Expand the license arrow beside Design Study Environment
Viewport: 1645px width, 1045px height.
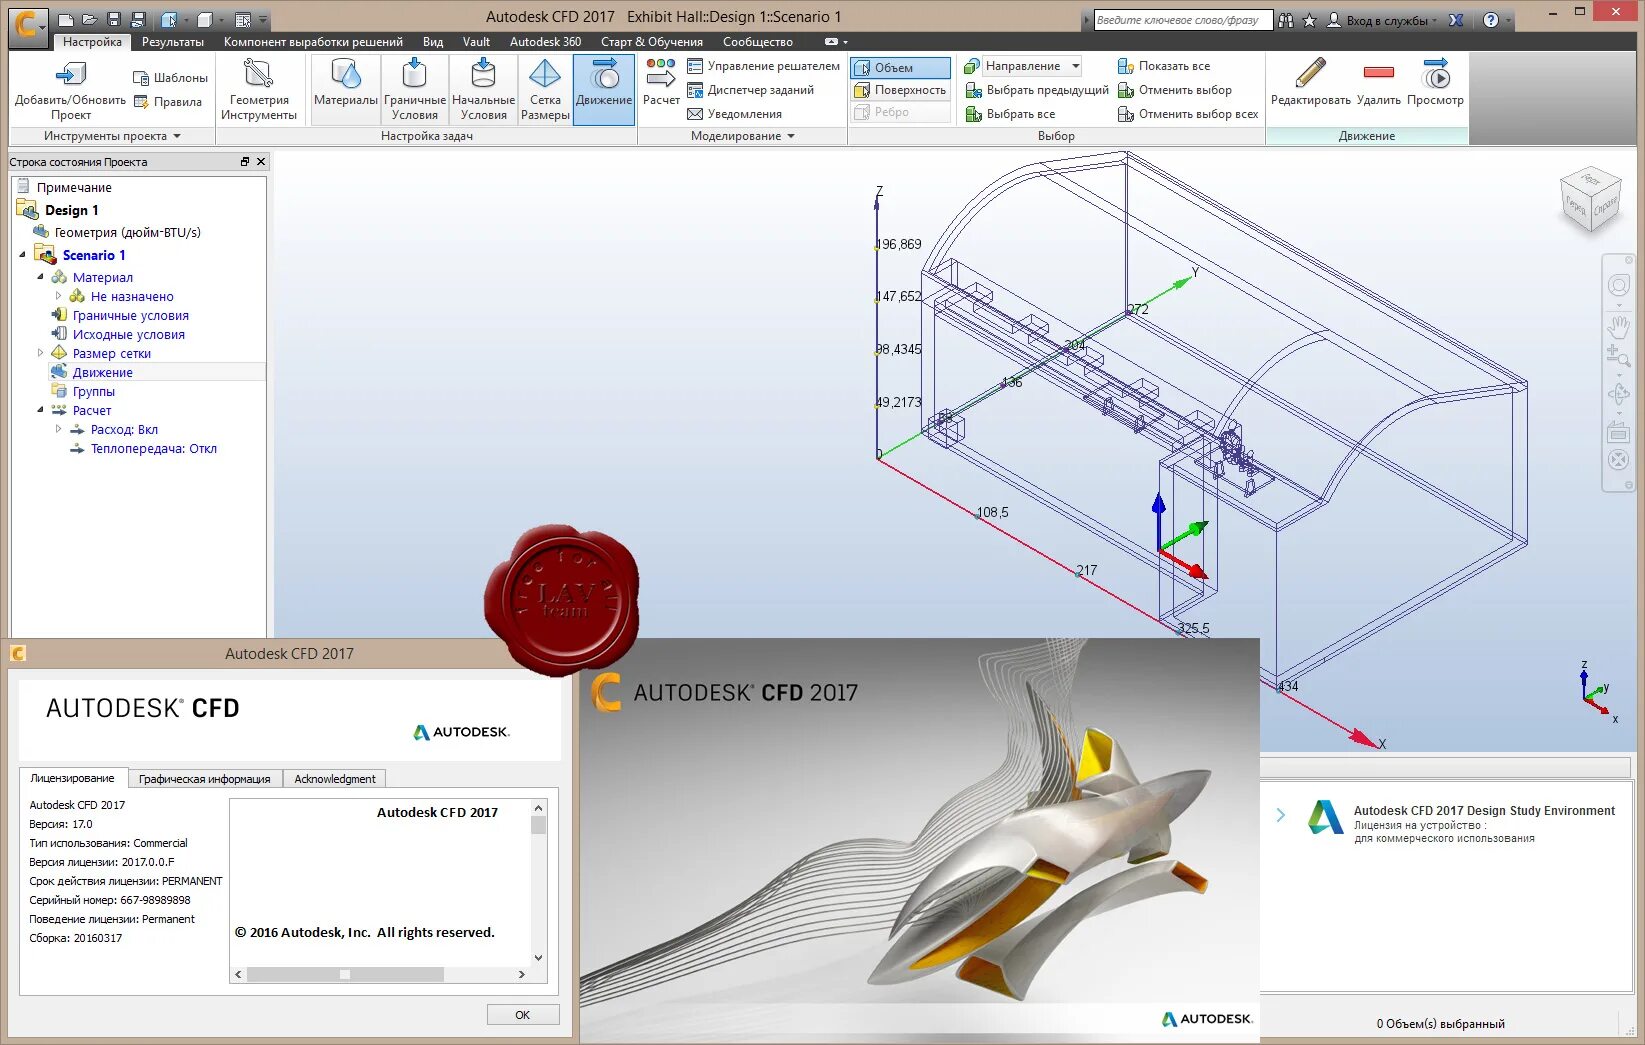[x=1280, y=815]
